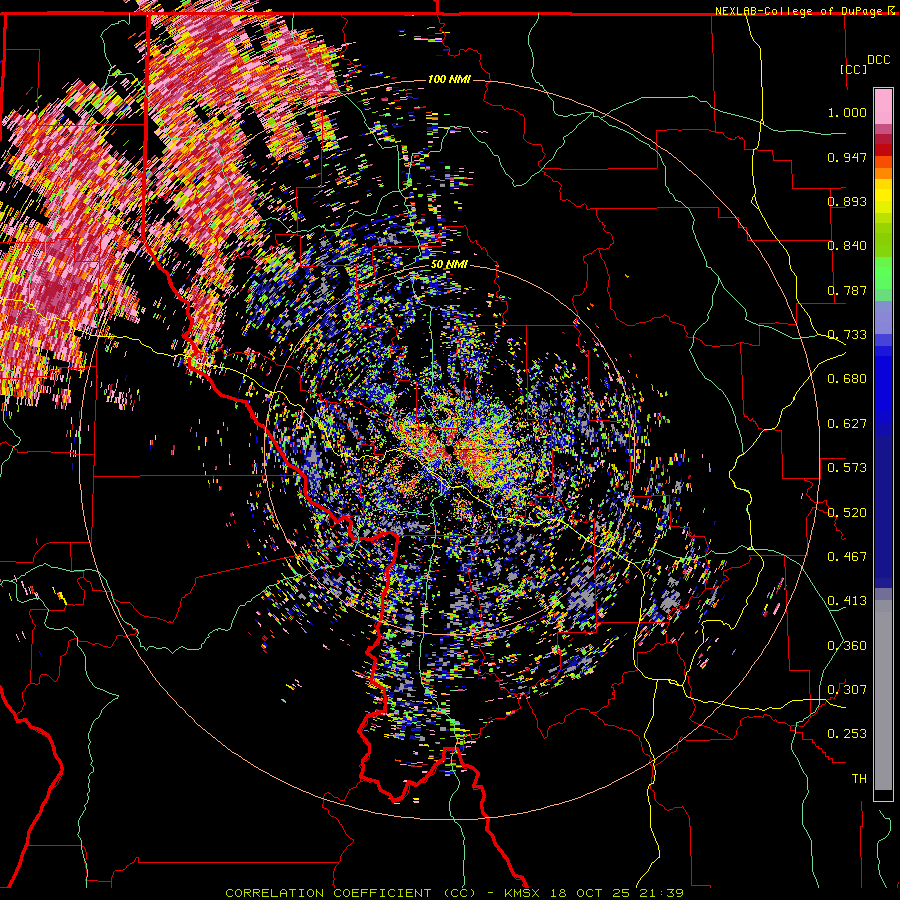Click the 0.787 scale value
Viewport: 900px width, 900px height.
(847, 290)
